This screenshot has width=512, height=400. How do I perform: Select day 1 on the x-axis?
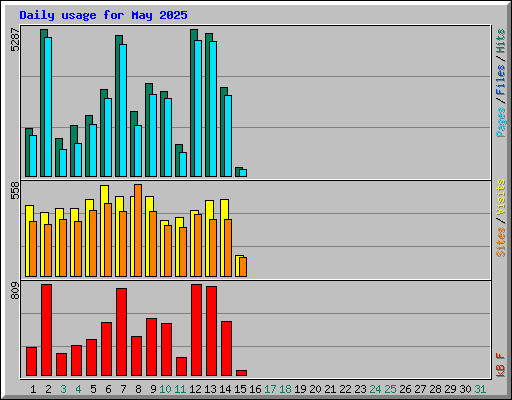(x=33, y=389)
